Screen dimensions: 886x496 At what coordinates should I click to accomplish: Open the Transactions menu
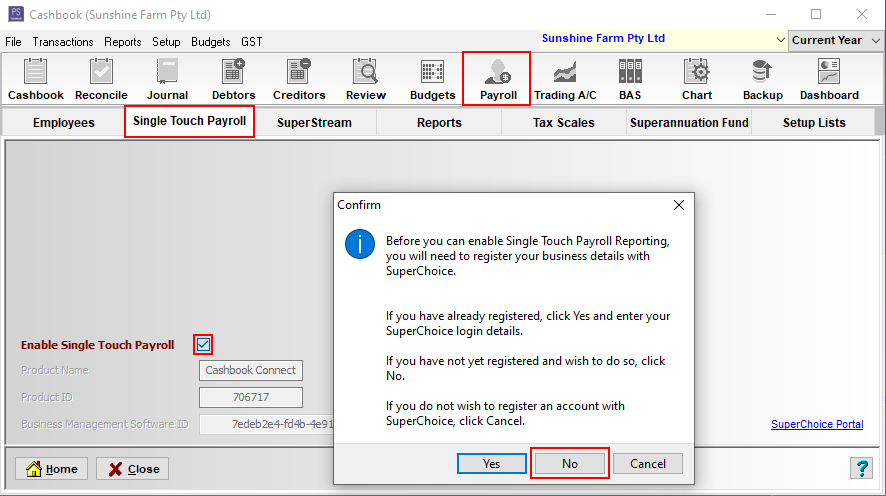(x=63, y=42)
